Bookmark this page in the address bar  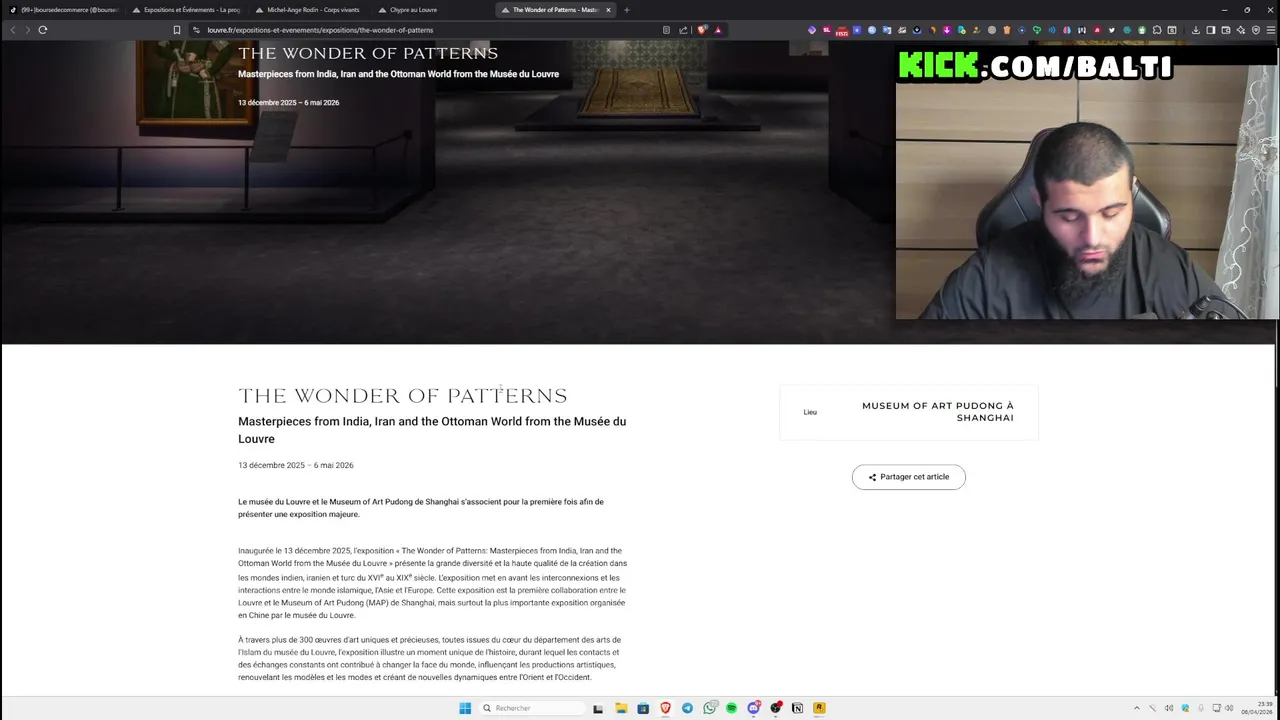click(177, 30)
